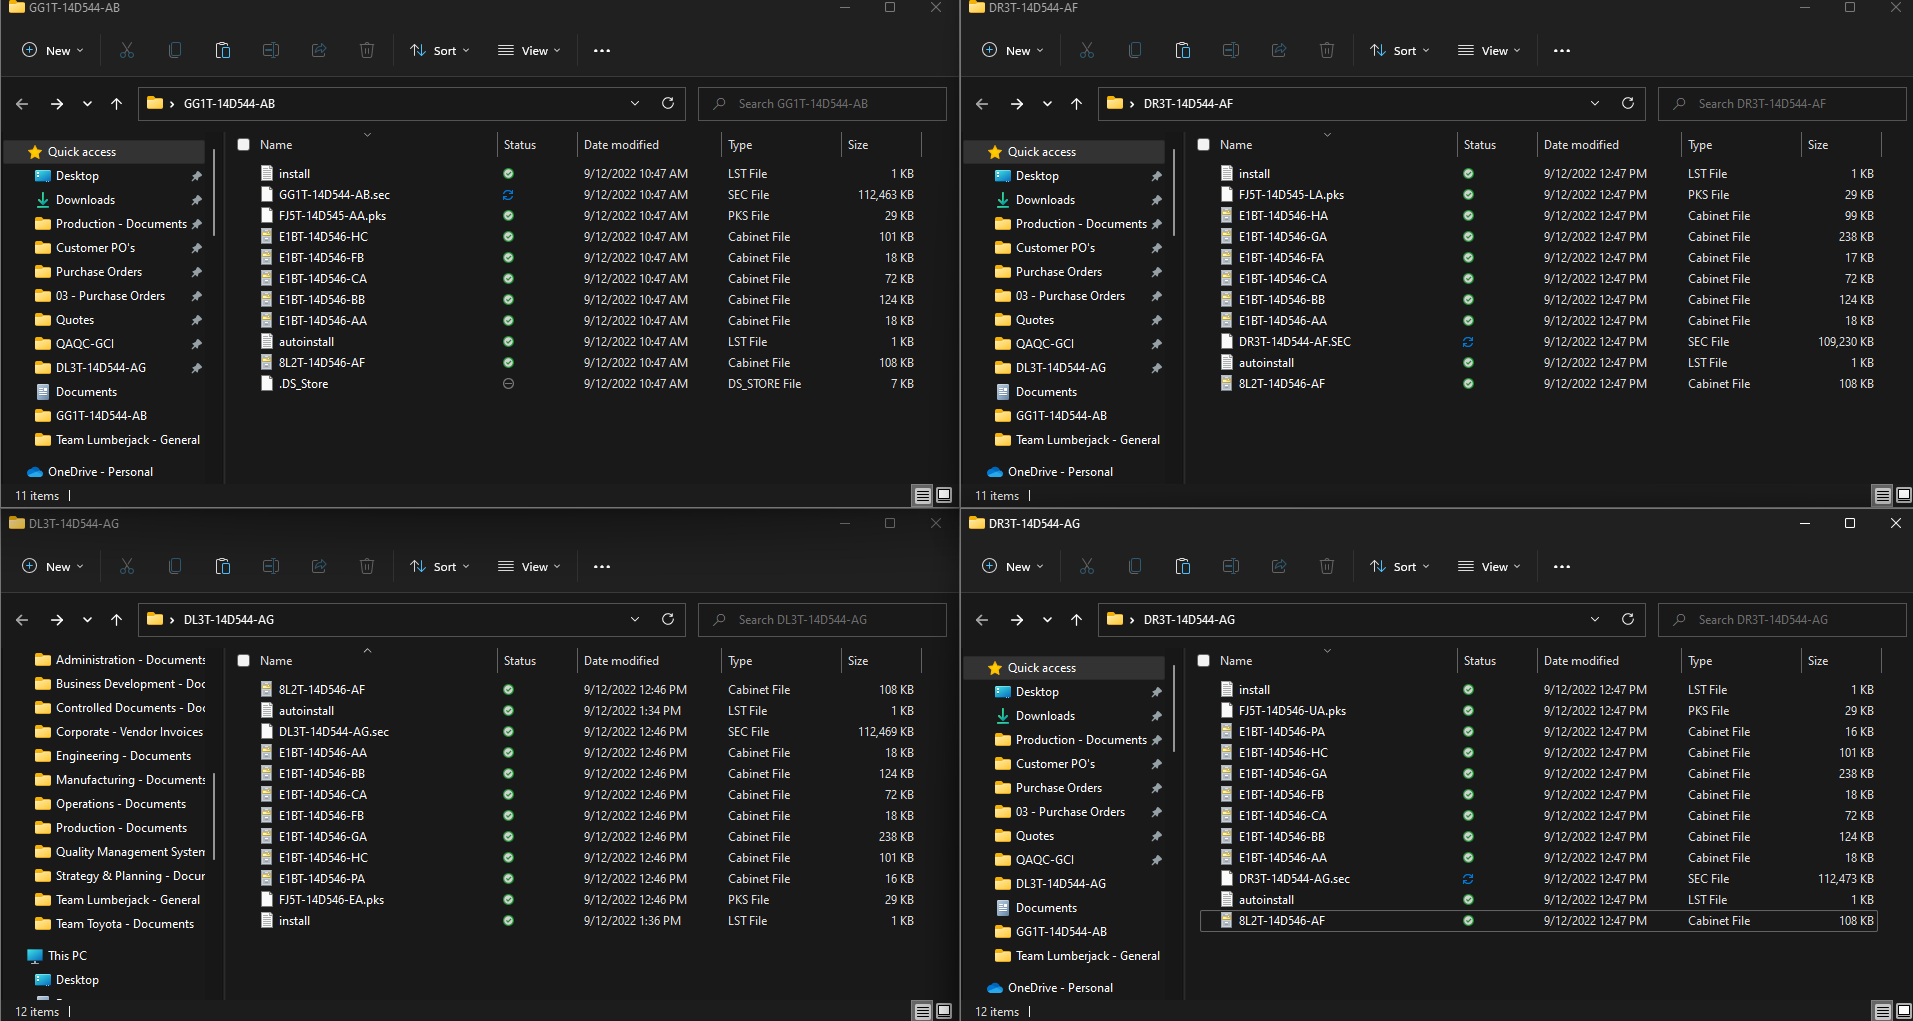This screenshot has height=1021, width=1913.
Task: Sort by Date modified column in the GG1T-14D544-AB window
Action: click(621, 145)
